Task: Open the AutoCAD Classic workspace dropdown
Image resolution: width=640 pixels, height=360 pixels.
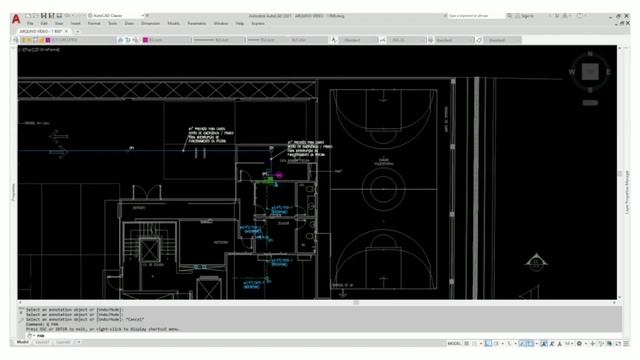Action: point(116,16)
